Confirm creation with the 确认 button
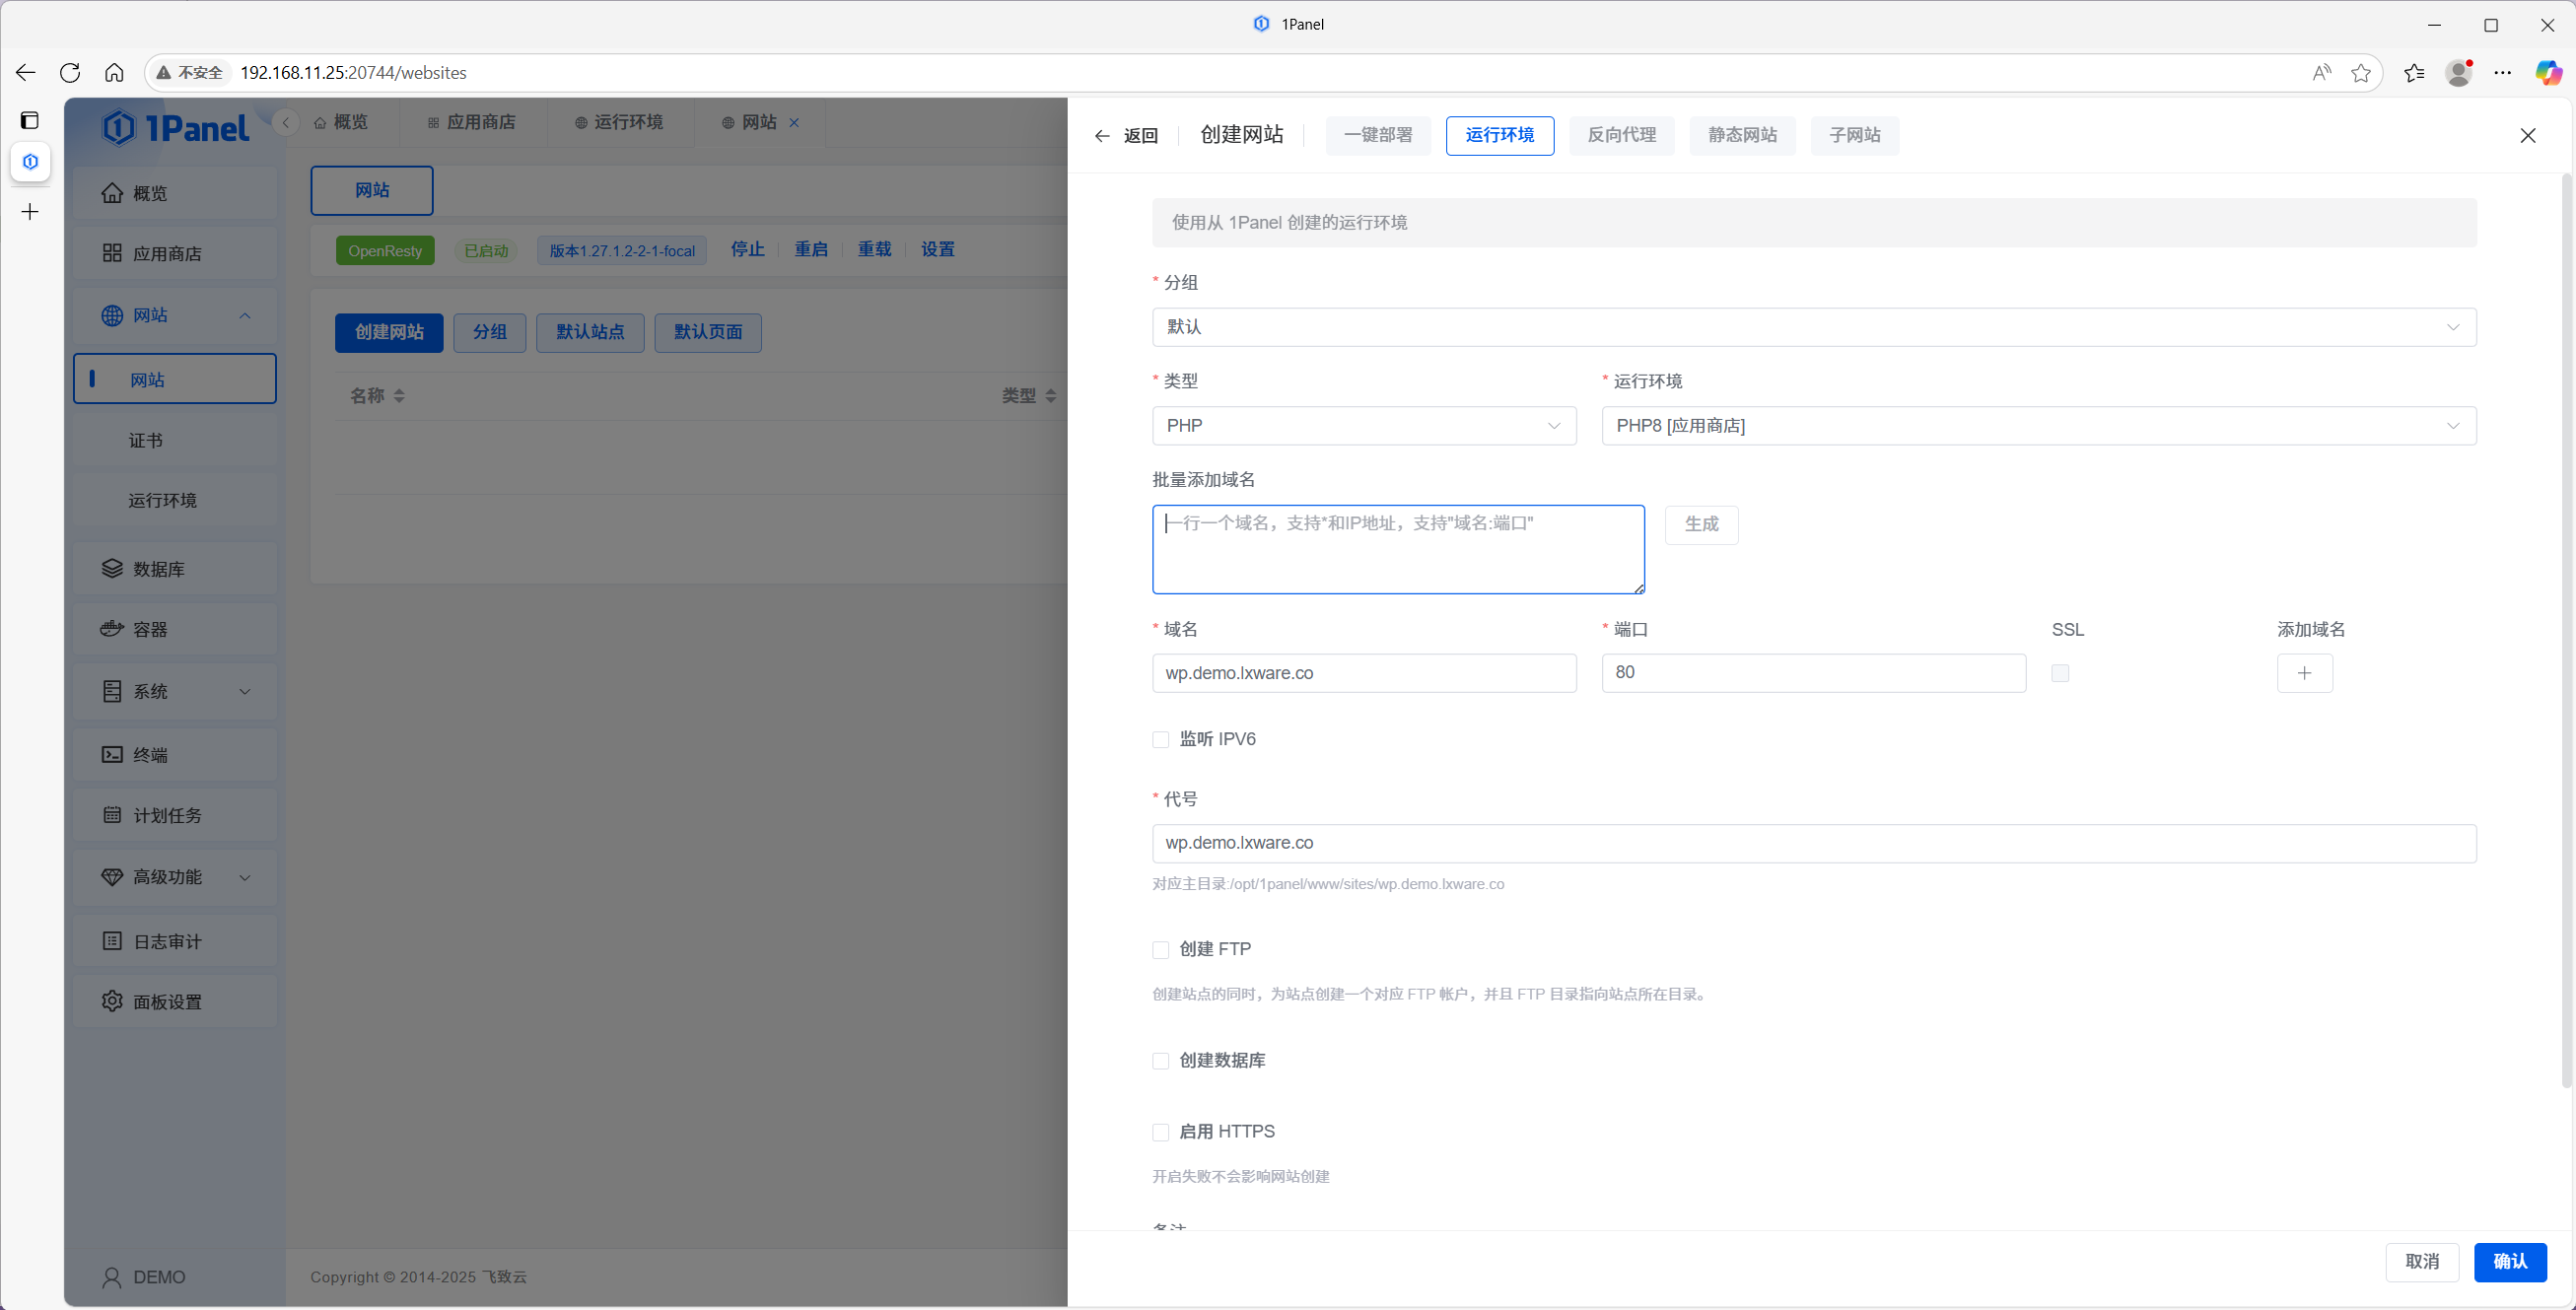The image size is (2576, 1310). pos(2511,1262)
